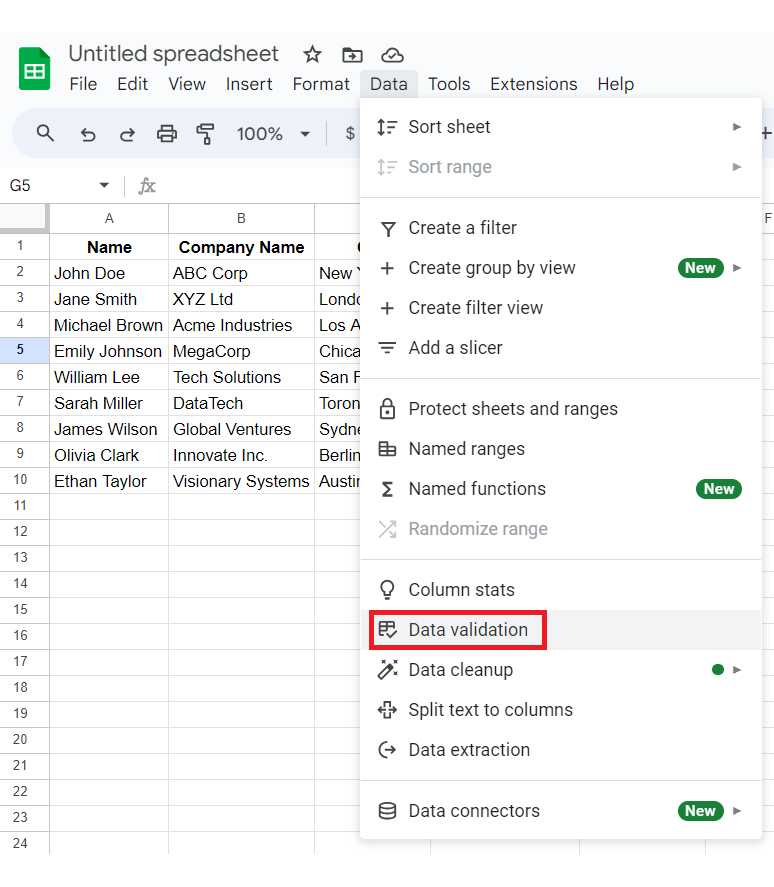
Task: Select Create a filter option
Action: click(x=561, y=228)
